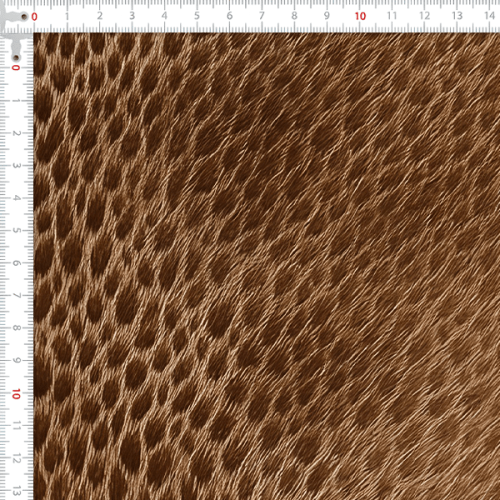The width and height of the screenshot is (500, 500).
Task: Click the 12 mark on the top ruler
Action: tap(424, 16)
